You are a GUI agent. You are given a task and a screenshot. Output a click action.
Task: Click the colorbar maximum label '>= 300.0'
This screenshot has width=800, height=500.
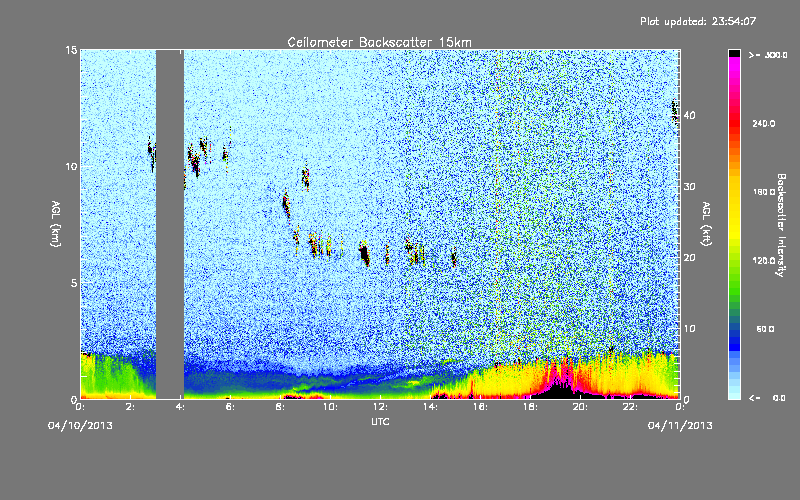coord(767,55)
